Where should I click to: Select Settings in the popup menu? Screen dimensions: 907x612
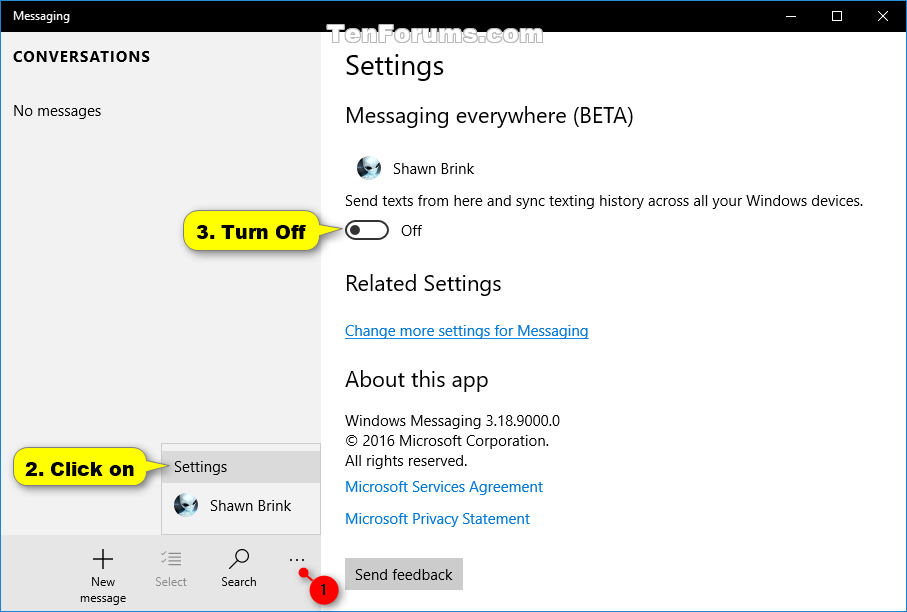[241, 467]
